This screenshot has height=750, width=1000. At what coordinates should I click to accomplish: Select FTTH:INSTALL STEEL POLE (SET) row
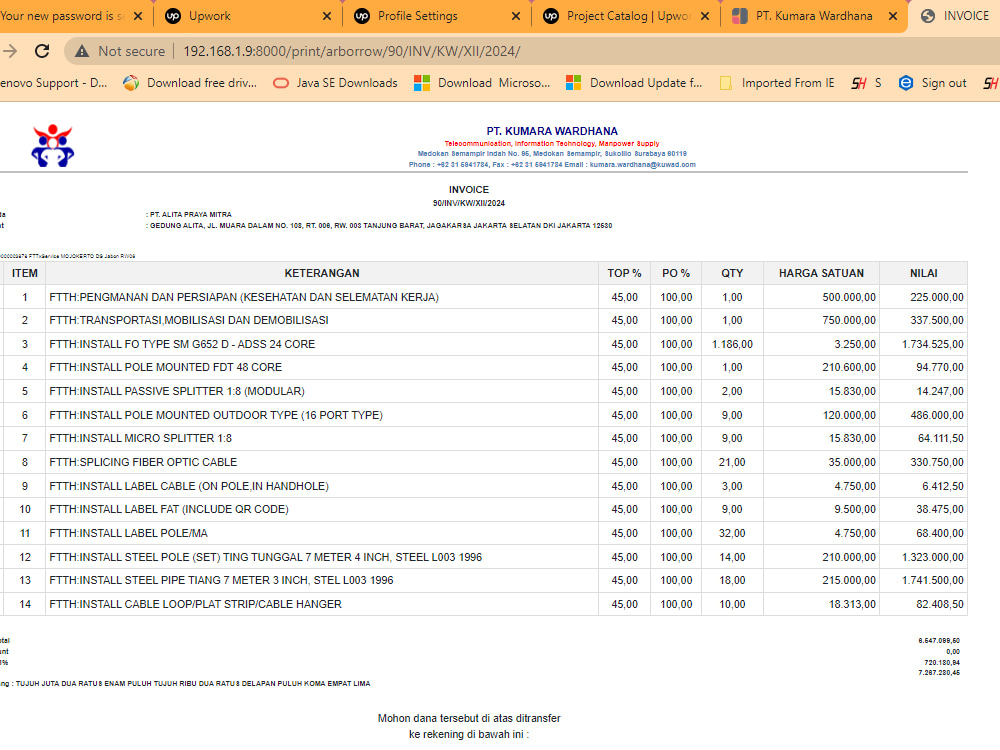[x=483, y=557]
